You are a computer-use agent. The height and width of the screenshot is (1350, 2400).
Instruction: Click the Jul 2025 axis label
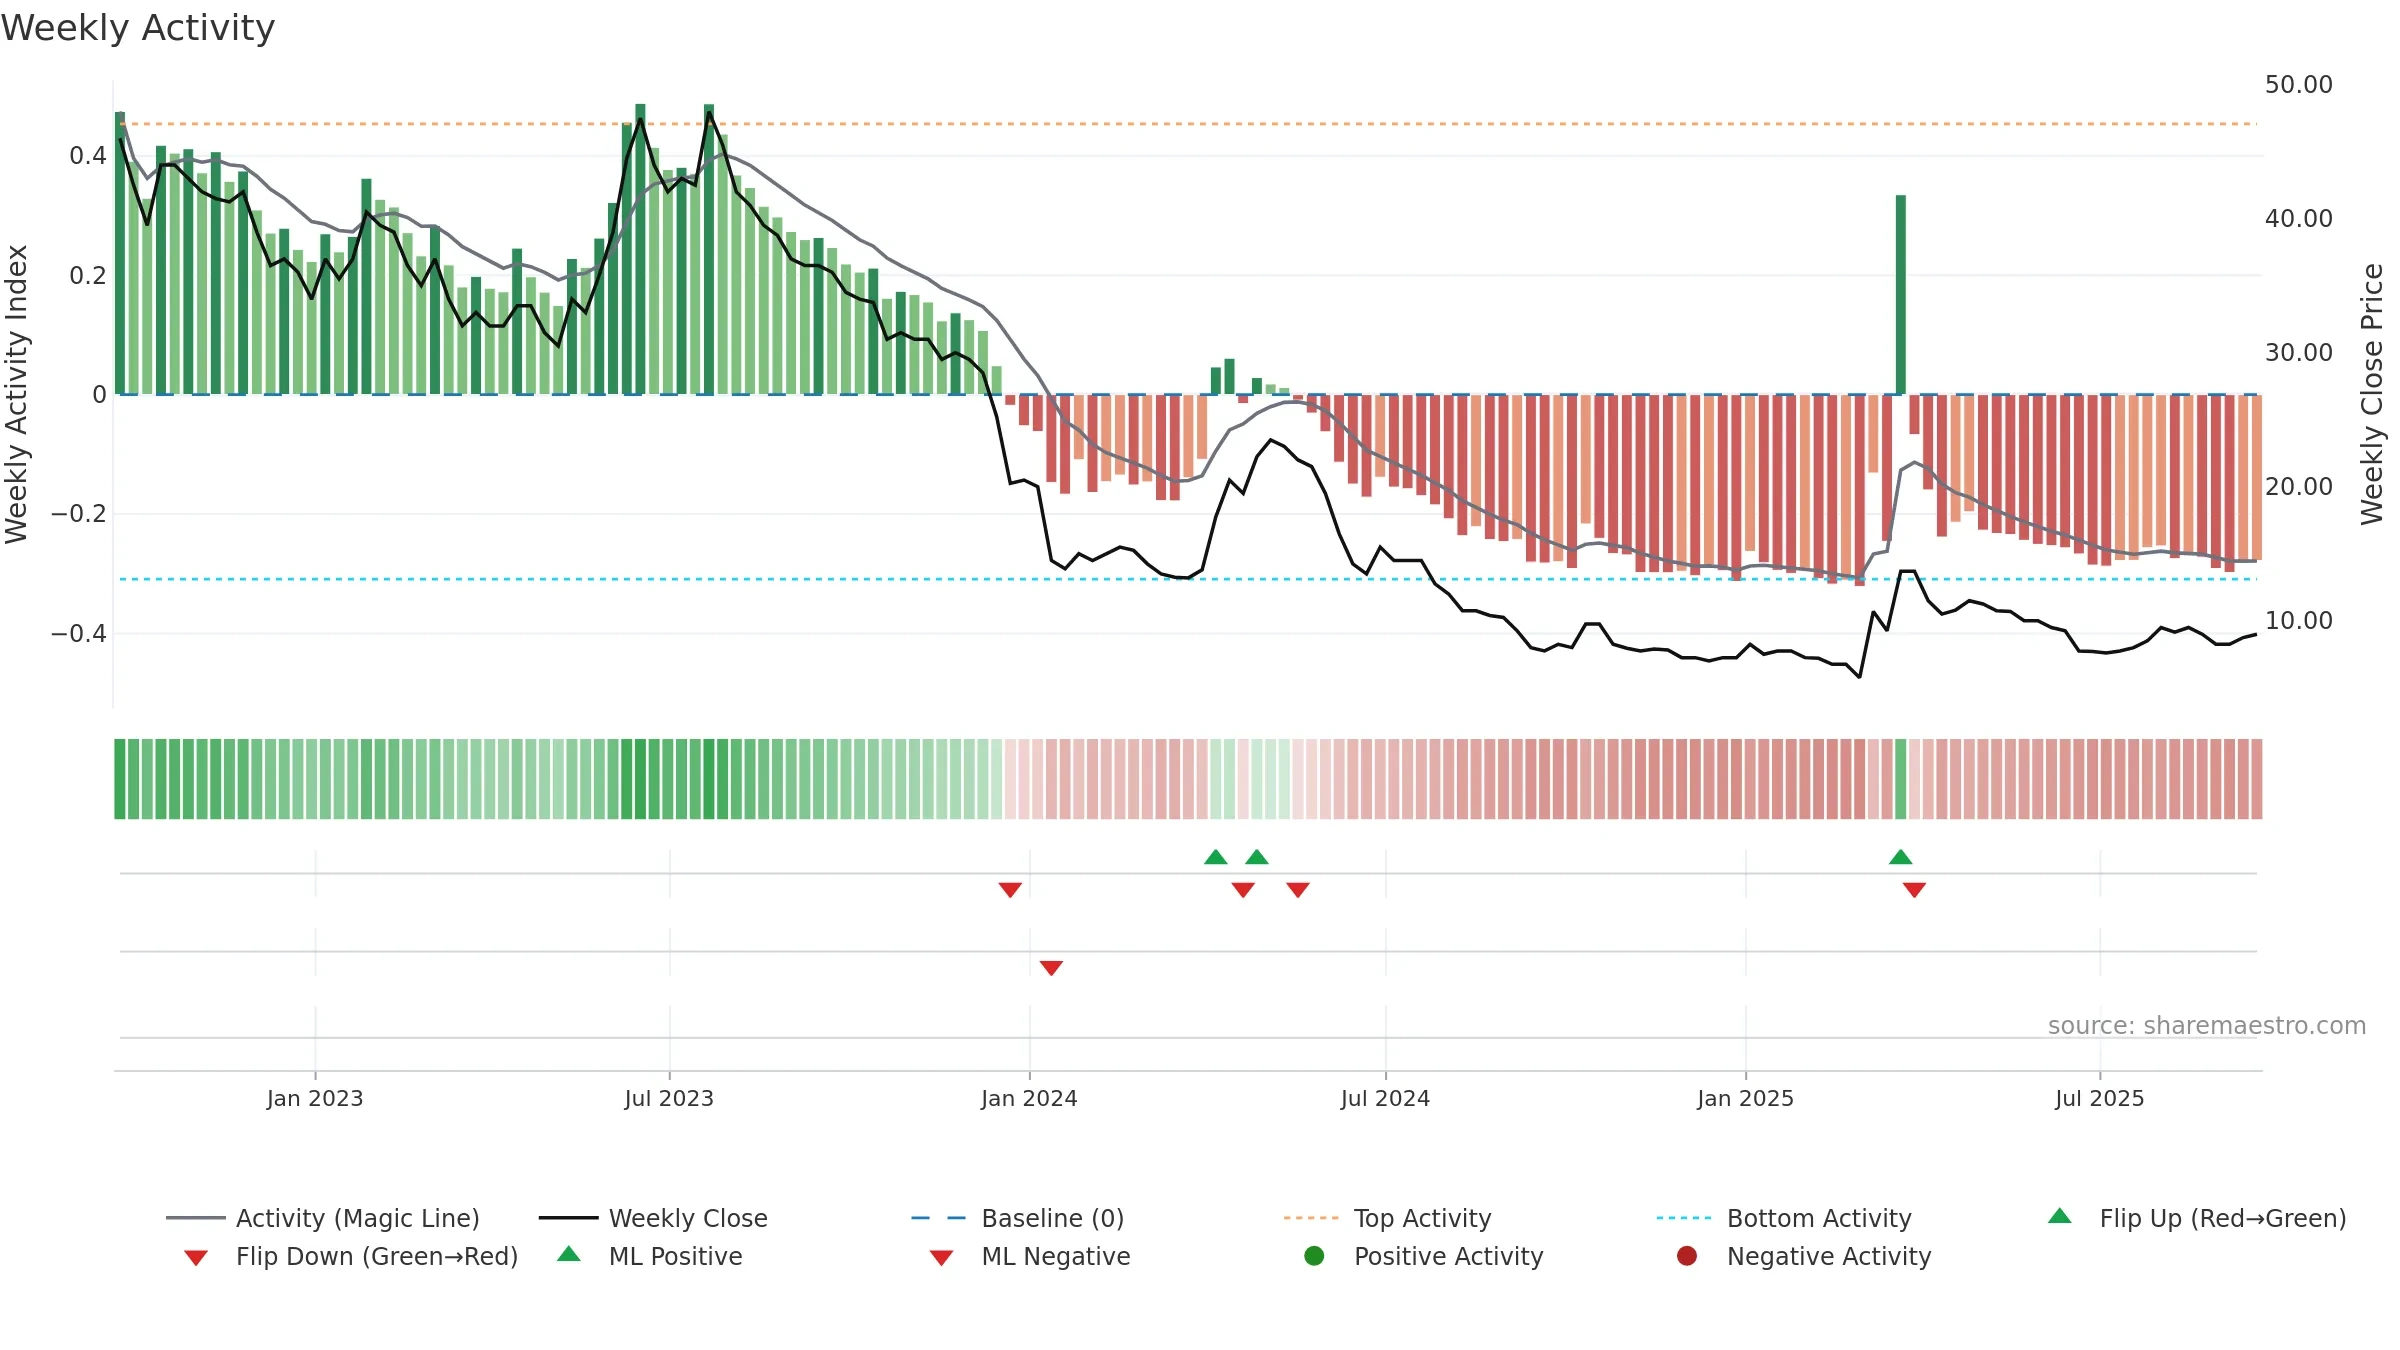click(2100, 1099)
